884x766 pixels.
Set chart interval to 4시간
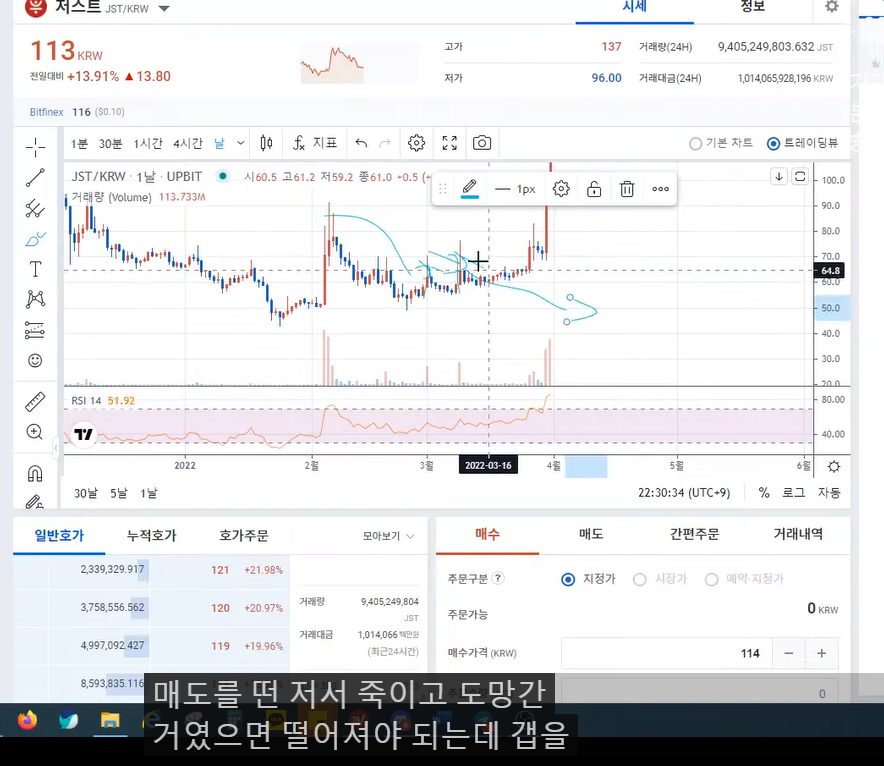[188, 143]
